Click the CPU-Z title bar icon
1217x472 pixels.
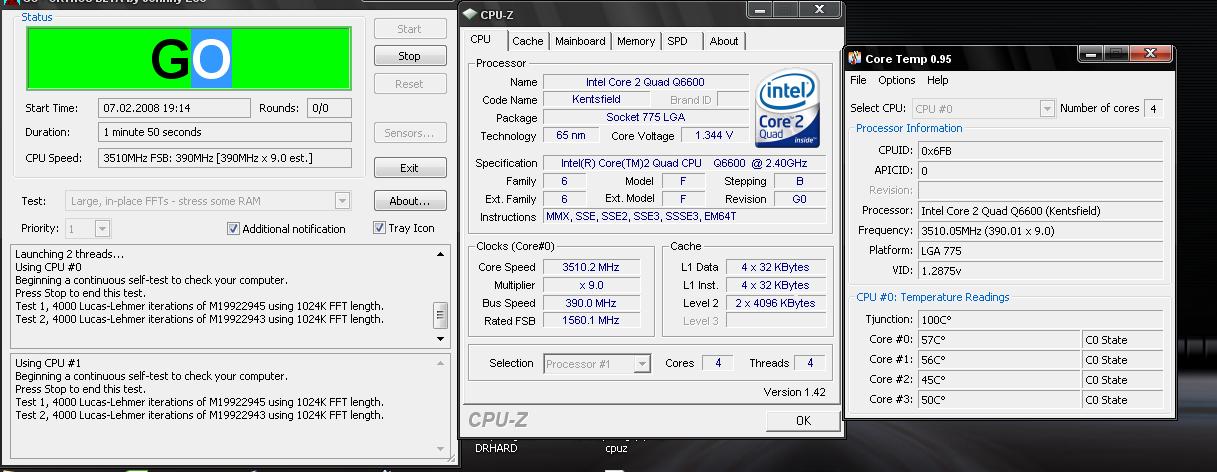tap(471, 14)
